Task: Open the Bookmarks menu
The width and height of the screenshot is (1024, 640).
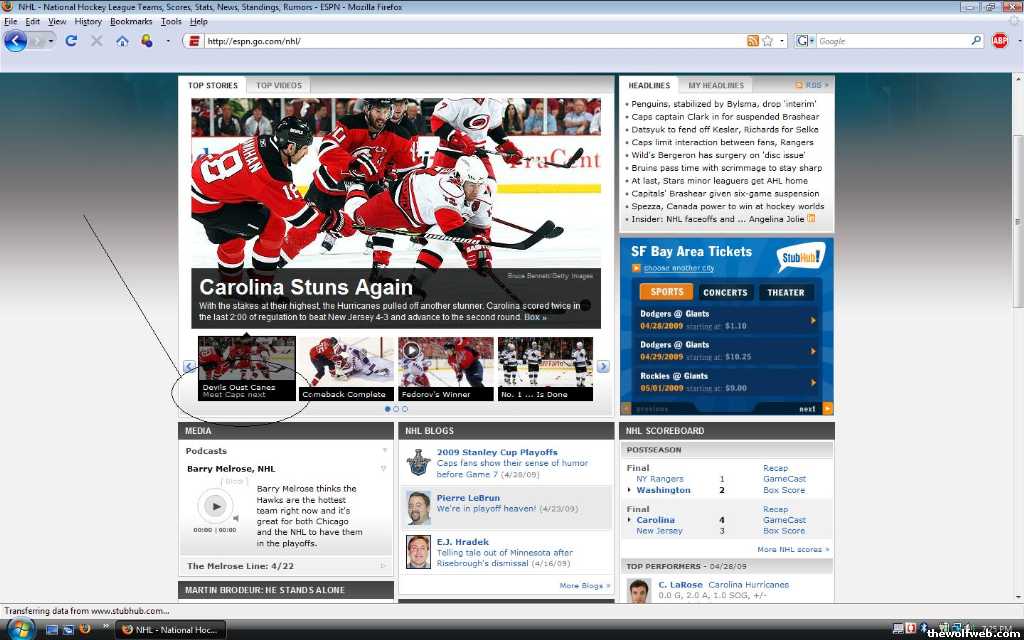Action: [131, 21]
